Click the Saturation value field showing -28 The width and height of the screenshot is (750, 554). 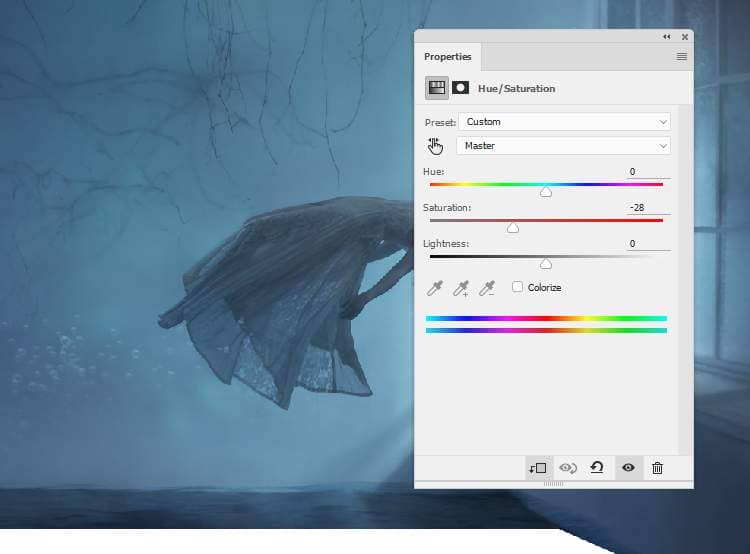(x=649, y=208)
